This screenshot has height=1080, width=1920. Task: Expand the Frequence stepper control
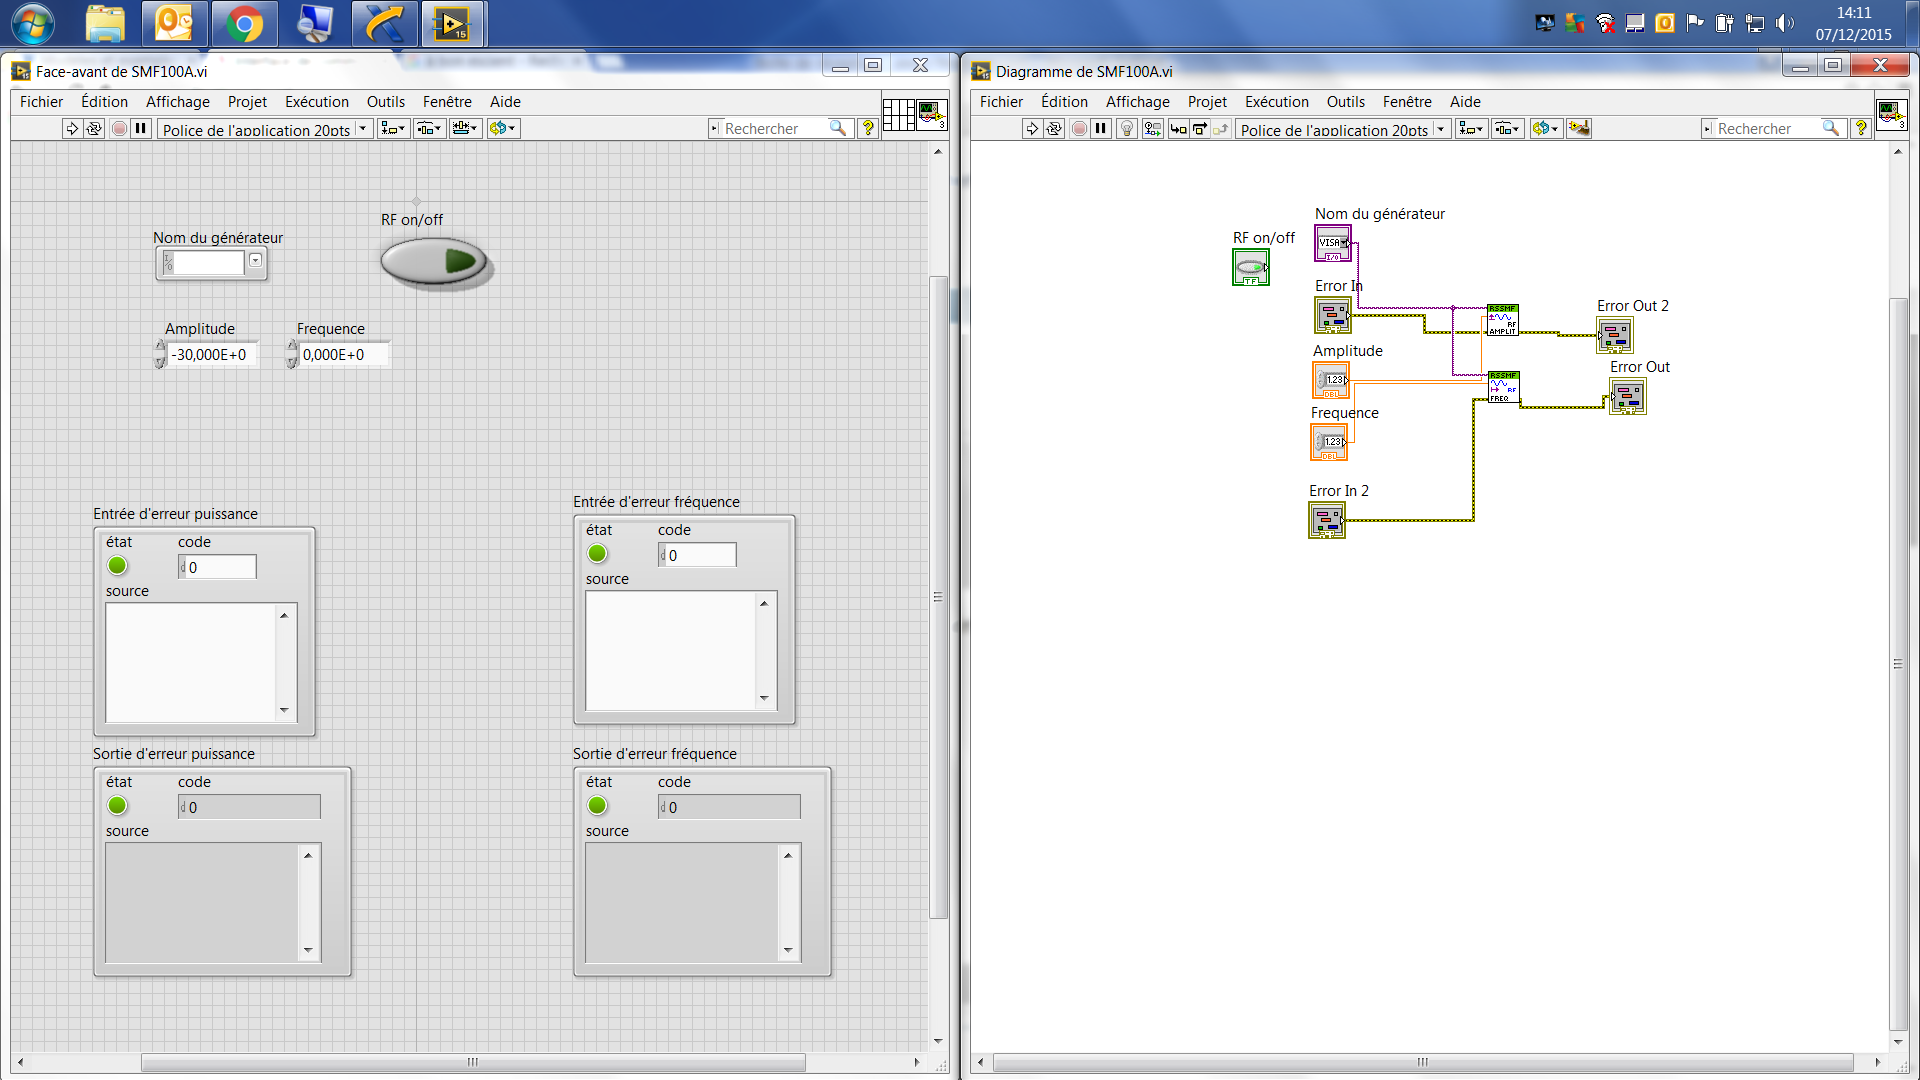point(291,348)
